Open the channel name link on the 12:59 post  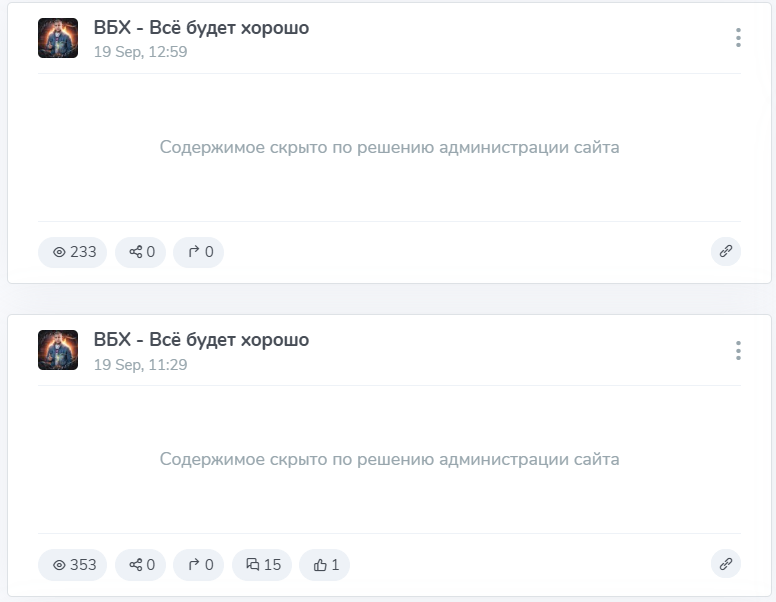click(201, 28)
